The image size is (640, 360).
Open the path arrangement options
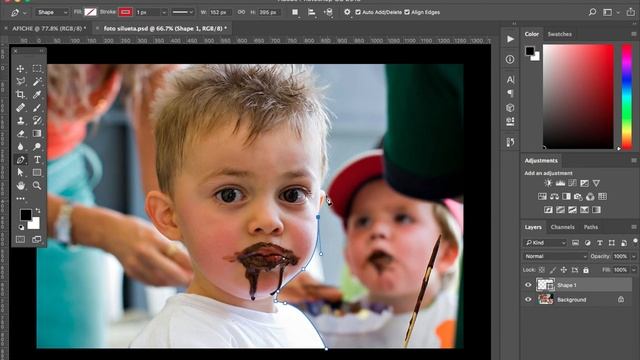pyautogui.click(x=329, y=12)
